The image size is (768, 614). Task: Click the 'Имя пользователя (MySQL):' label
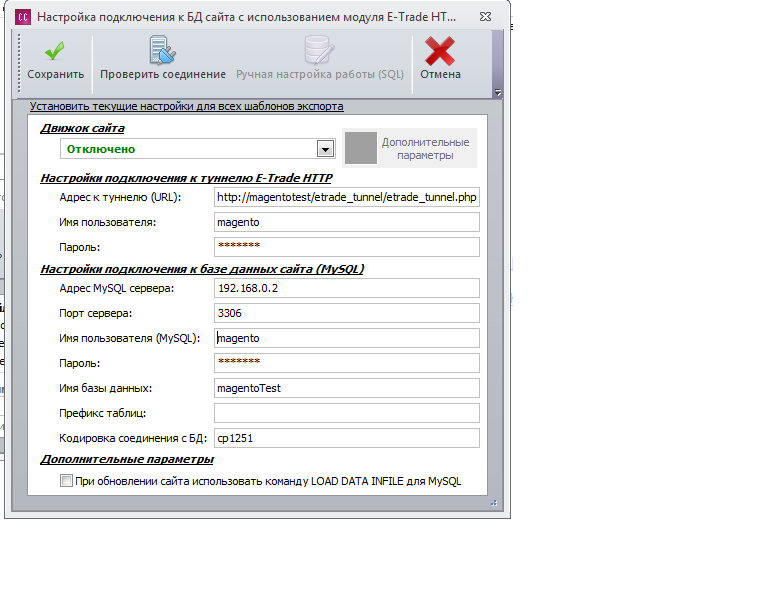pos(129,338)
